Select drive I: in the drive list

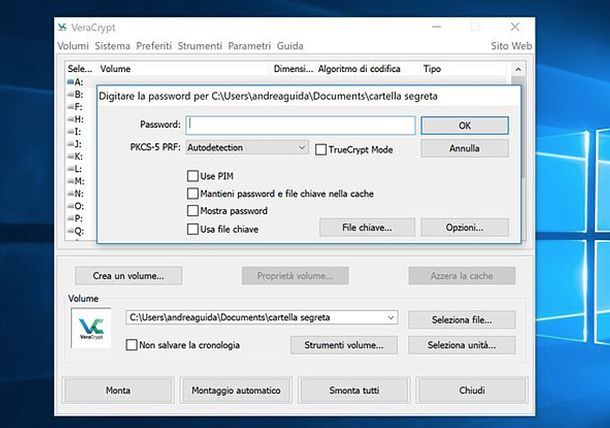pyautogui.click(x=75, y=132)
